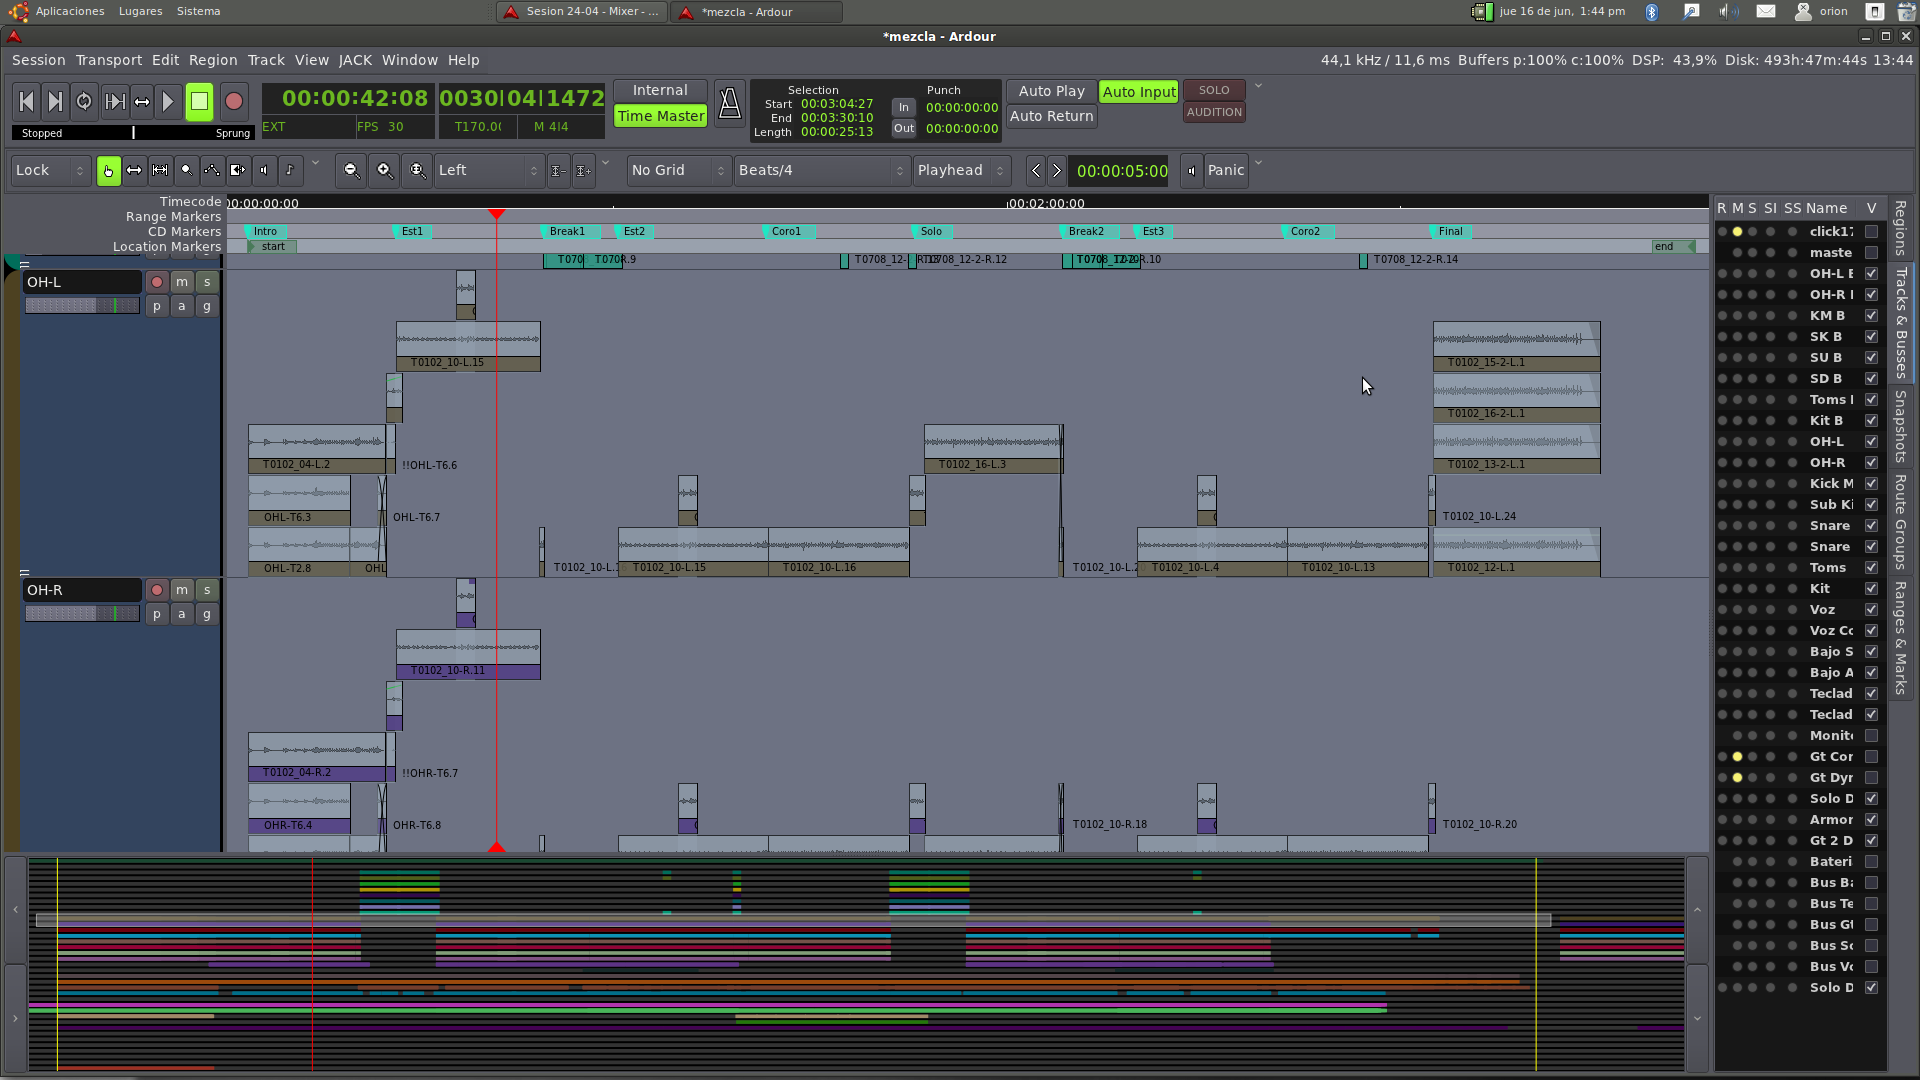Enable visibility checkbox for Monitor track

coord(1871,736)
